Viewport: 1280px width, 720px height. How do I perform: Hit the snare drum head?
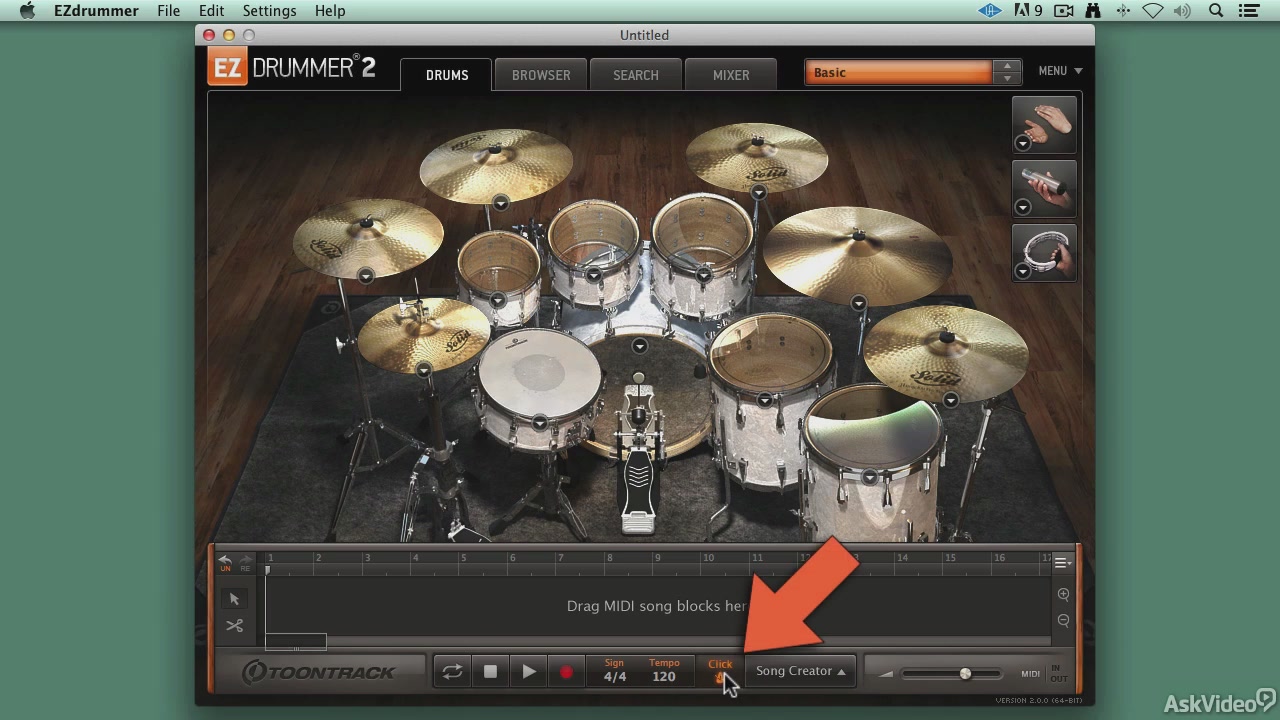click(x=540, y=372)
